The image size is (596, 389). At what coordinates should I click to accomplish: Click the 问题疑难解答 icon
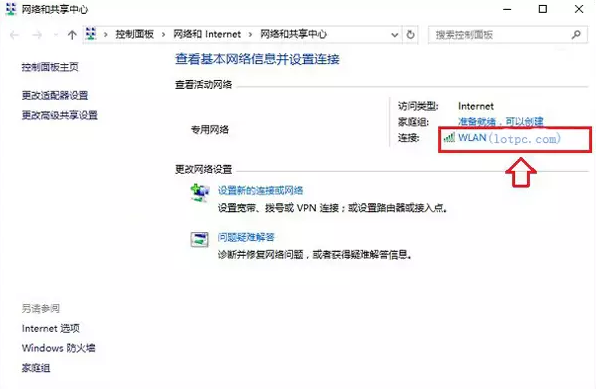click(x=200, y=240)
